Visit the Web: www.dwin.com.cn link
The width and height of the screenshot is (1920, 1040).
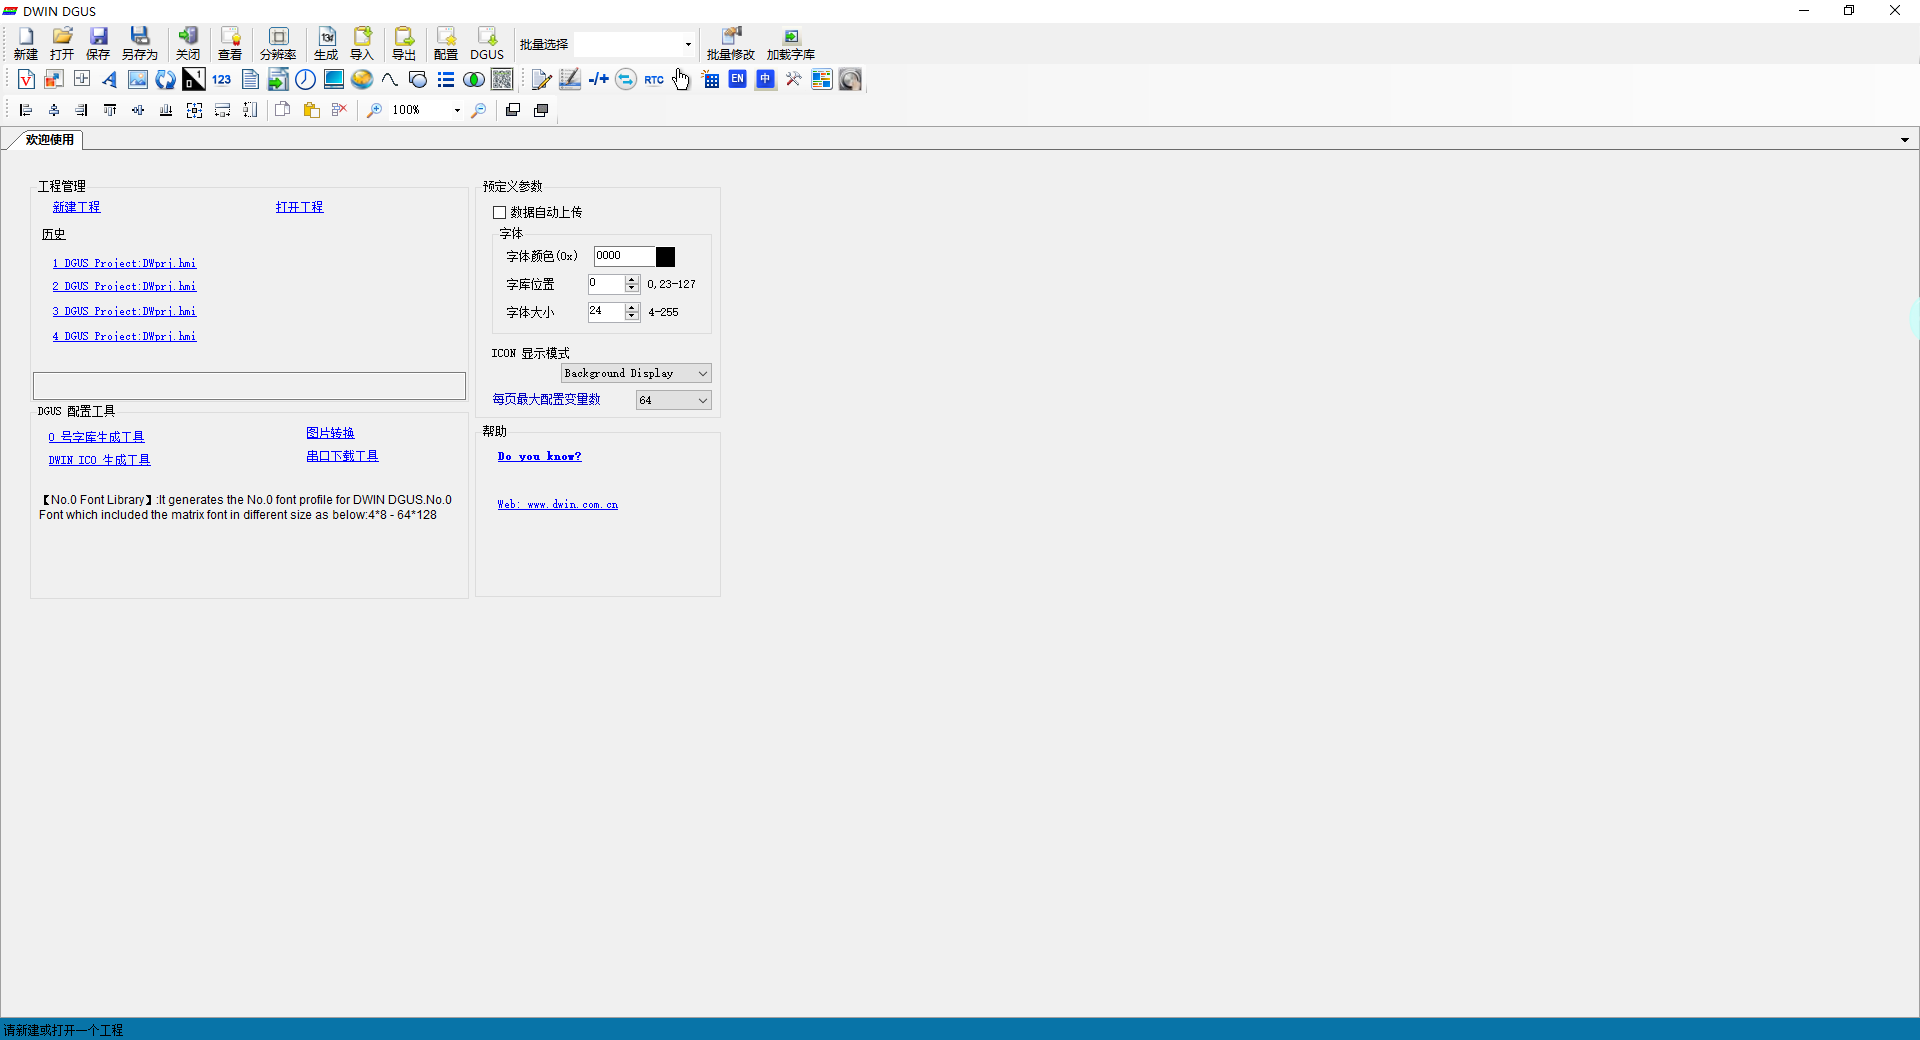(557, 504)
